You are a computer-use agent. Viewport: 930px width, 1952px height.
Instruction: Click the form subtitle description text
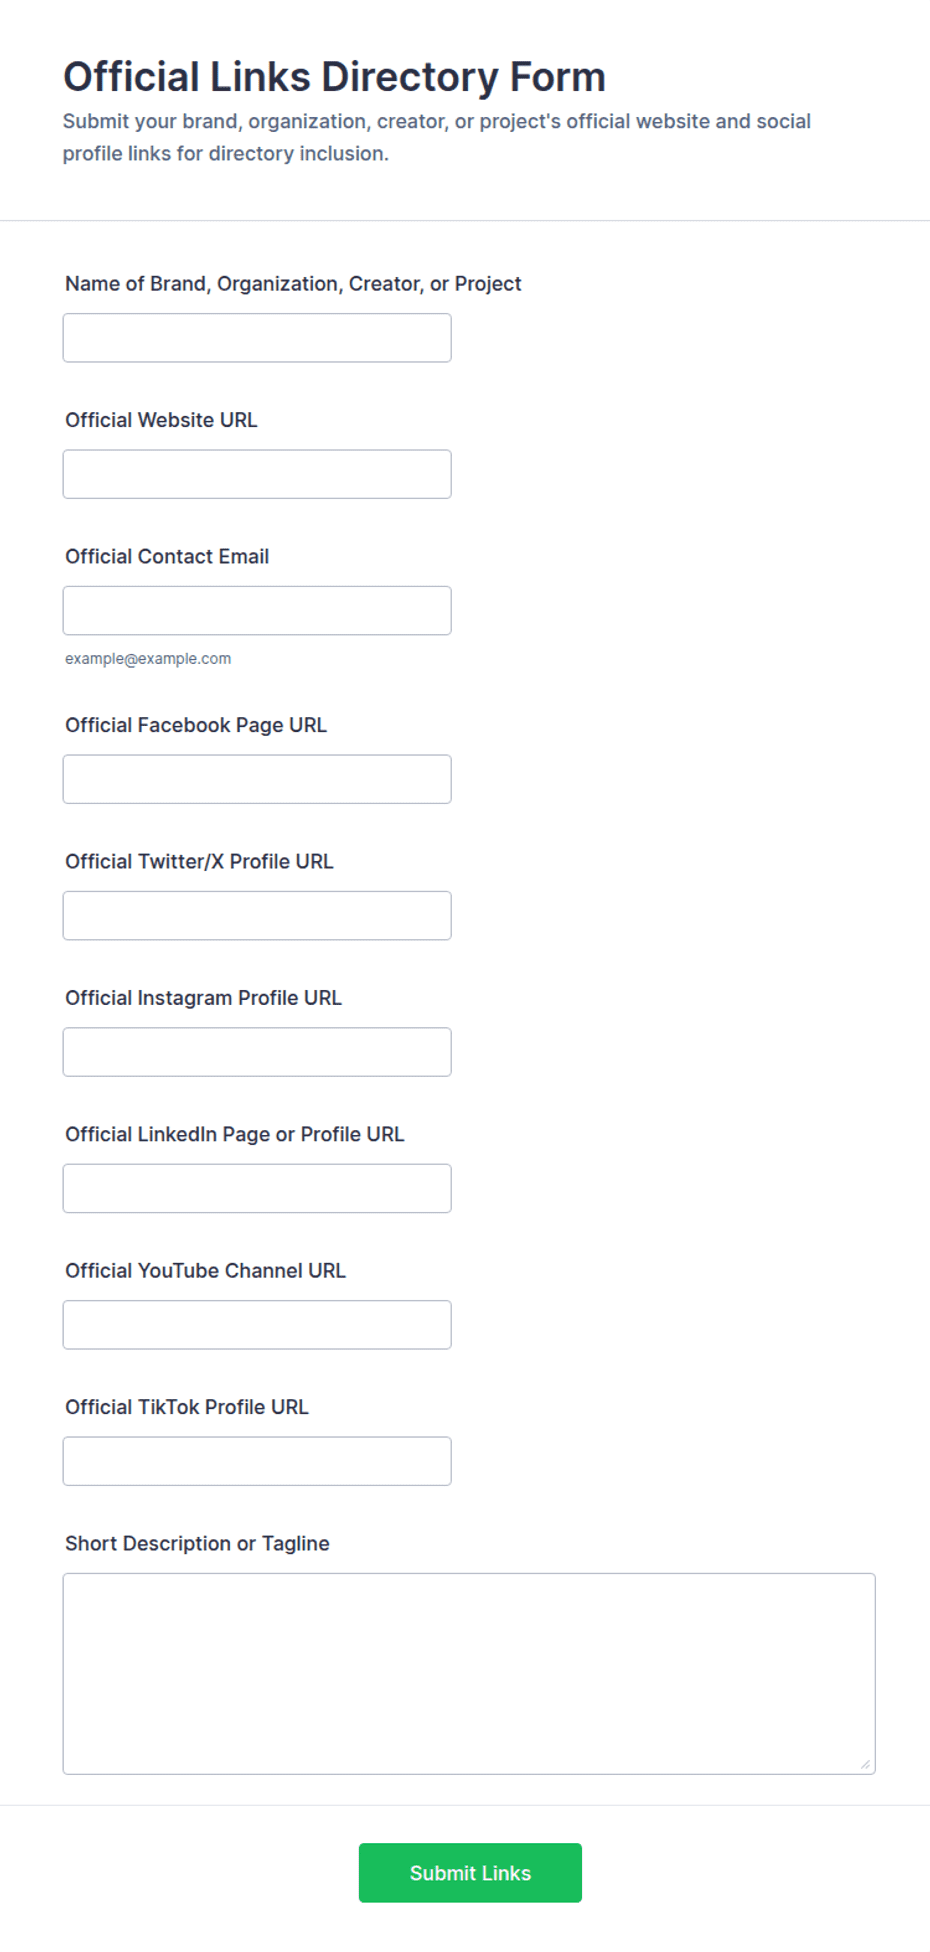click(437, 137)
